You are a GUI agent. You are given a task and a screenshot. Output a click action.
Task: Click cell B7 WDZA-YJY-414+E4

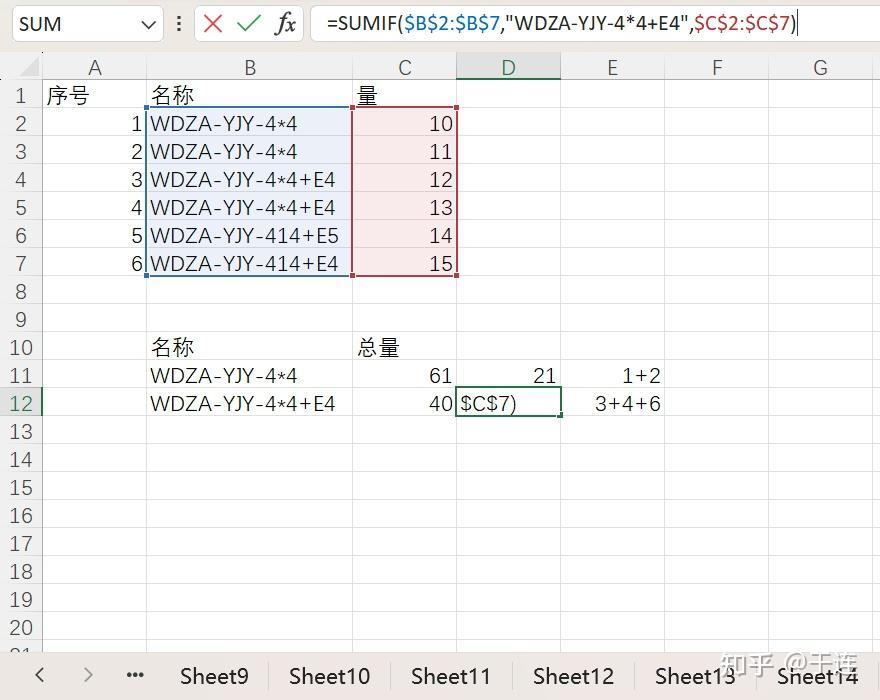249,263
